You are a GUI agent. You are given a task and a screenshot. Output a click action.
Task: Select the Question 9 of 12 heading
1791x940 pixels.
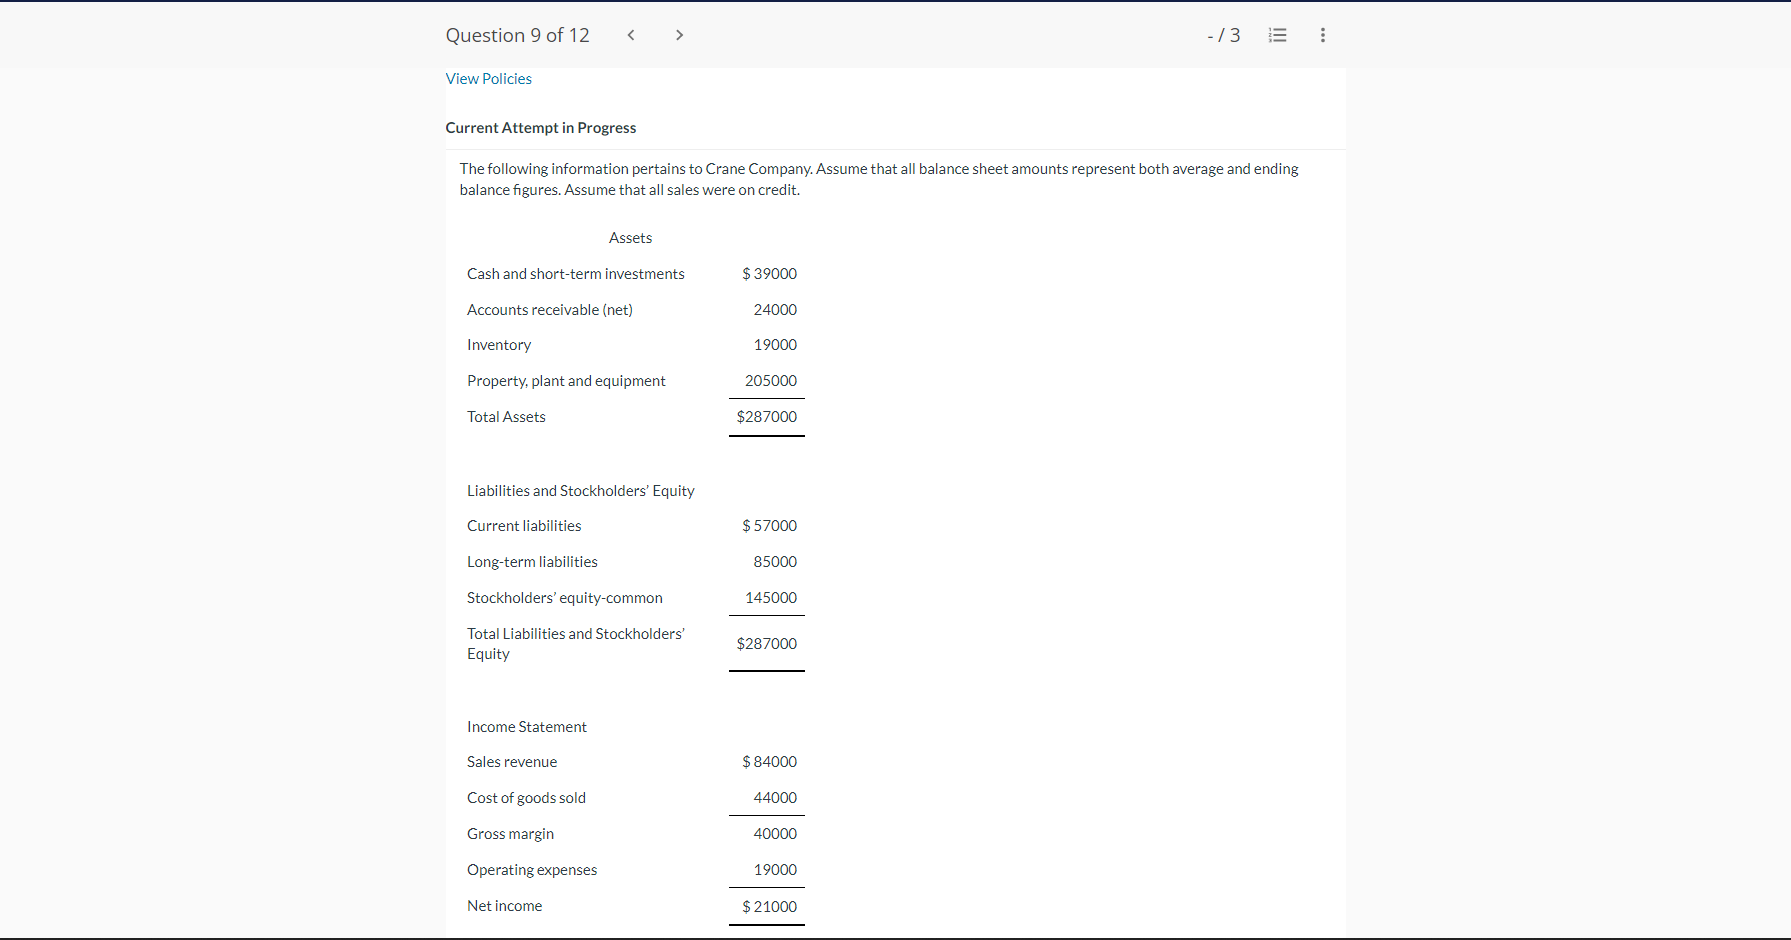point(517,35)
